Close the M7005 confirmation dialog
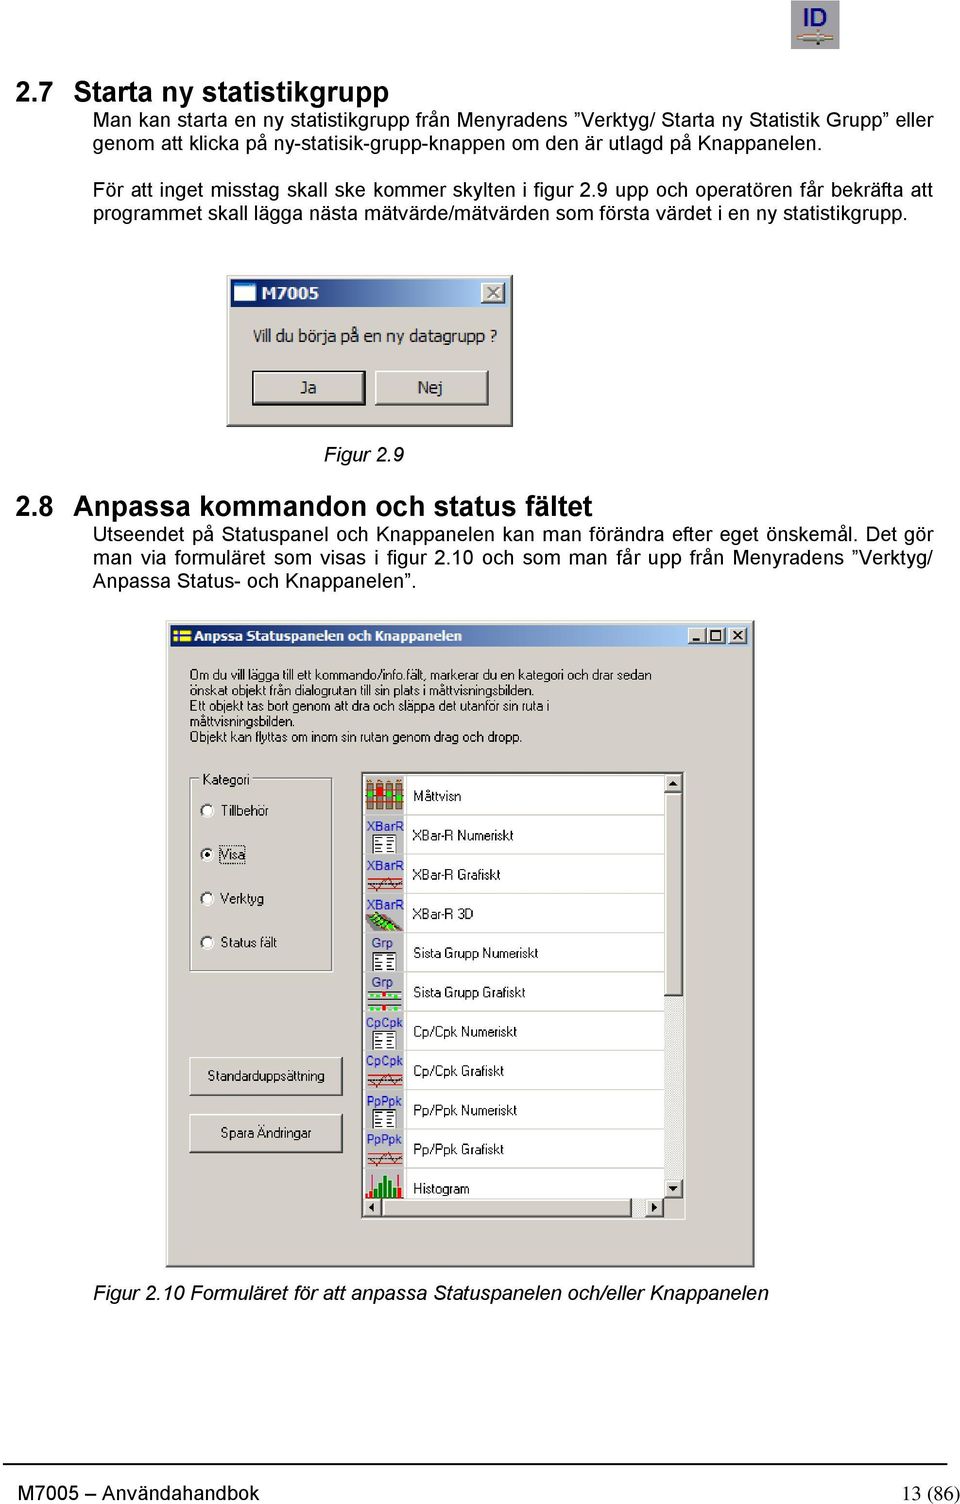This screenshot has height=1504, width=960. point(493,293)
